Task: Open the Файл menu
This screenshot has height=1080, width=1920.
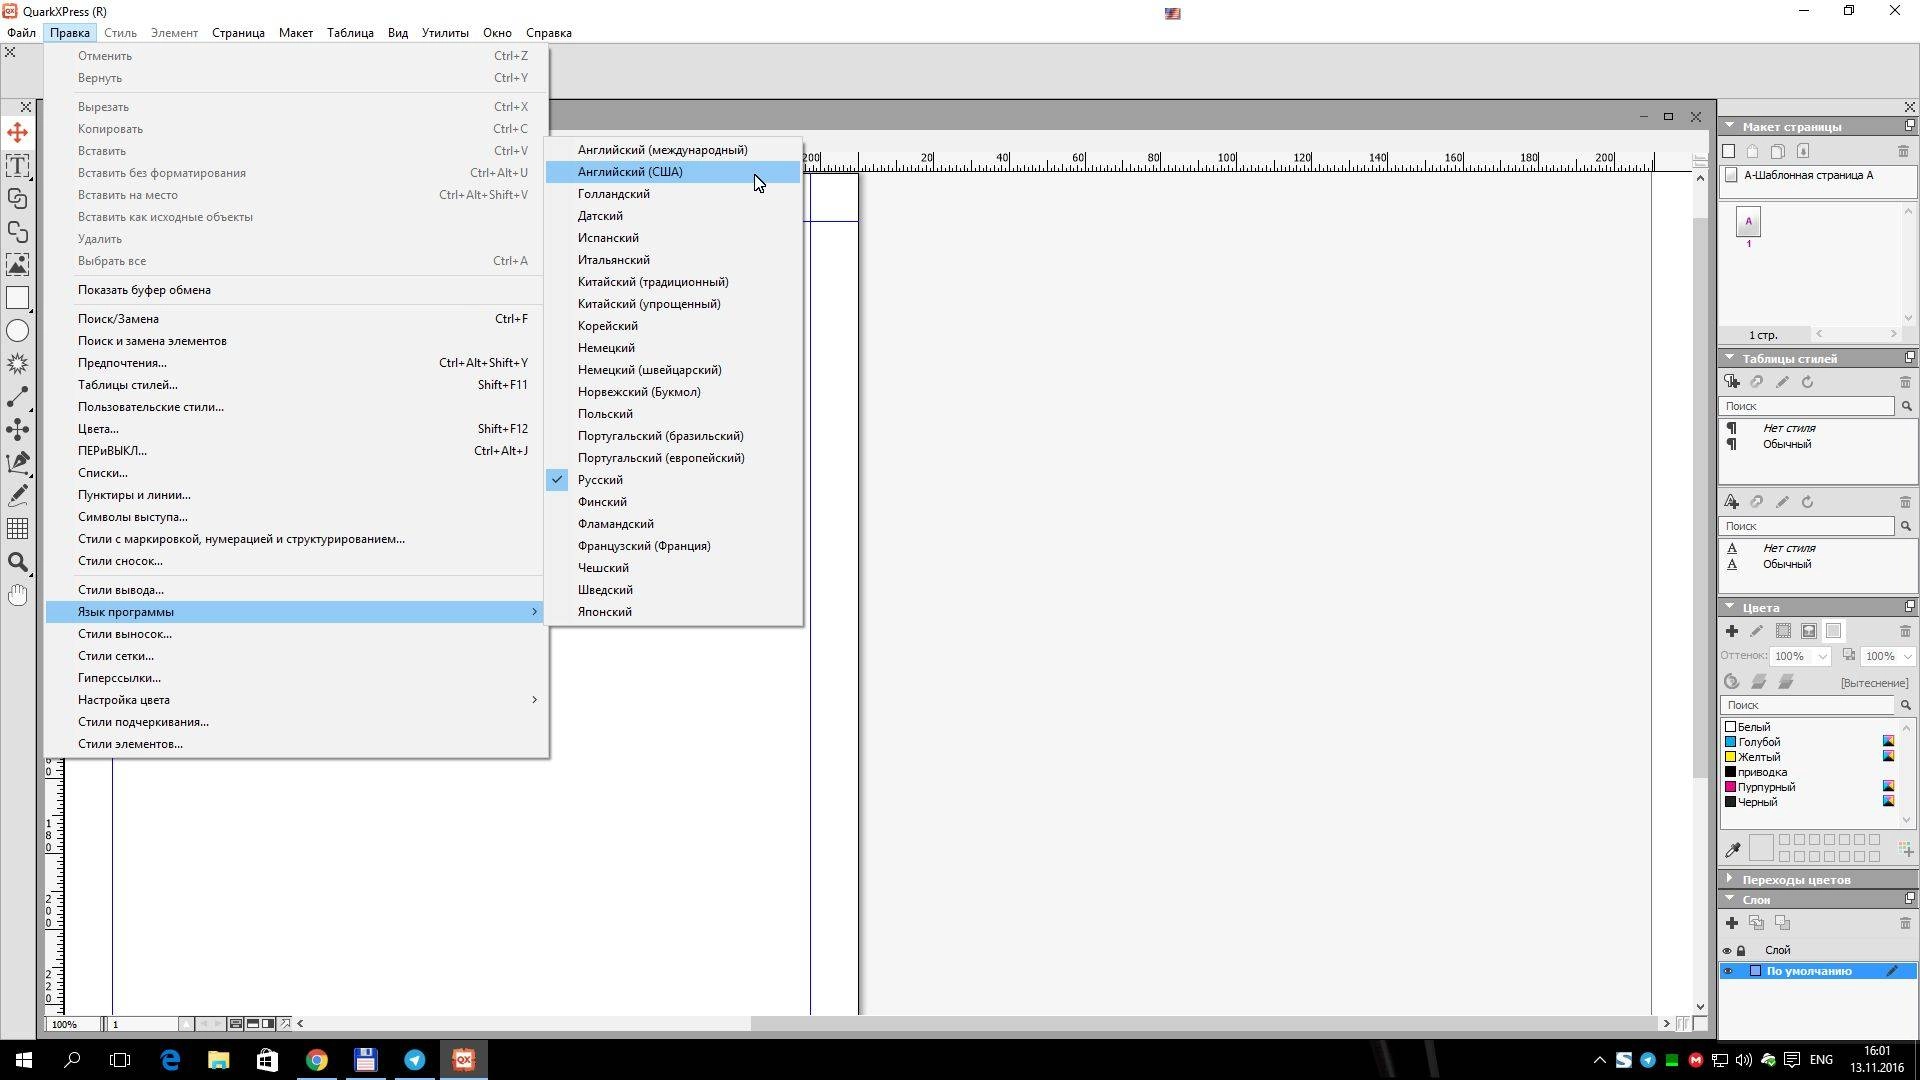Action: 21,33
